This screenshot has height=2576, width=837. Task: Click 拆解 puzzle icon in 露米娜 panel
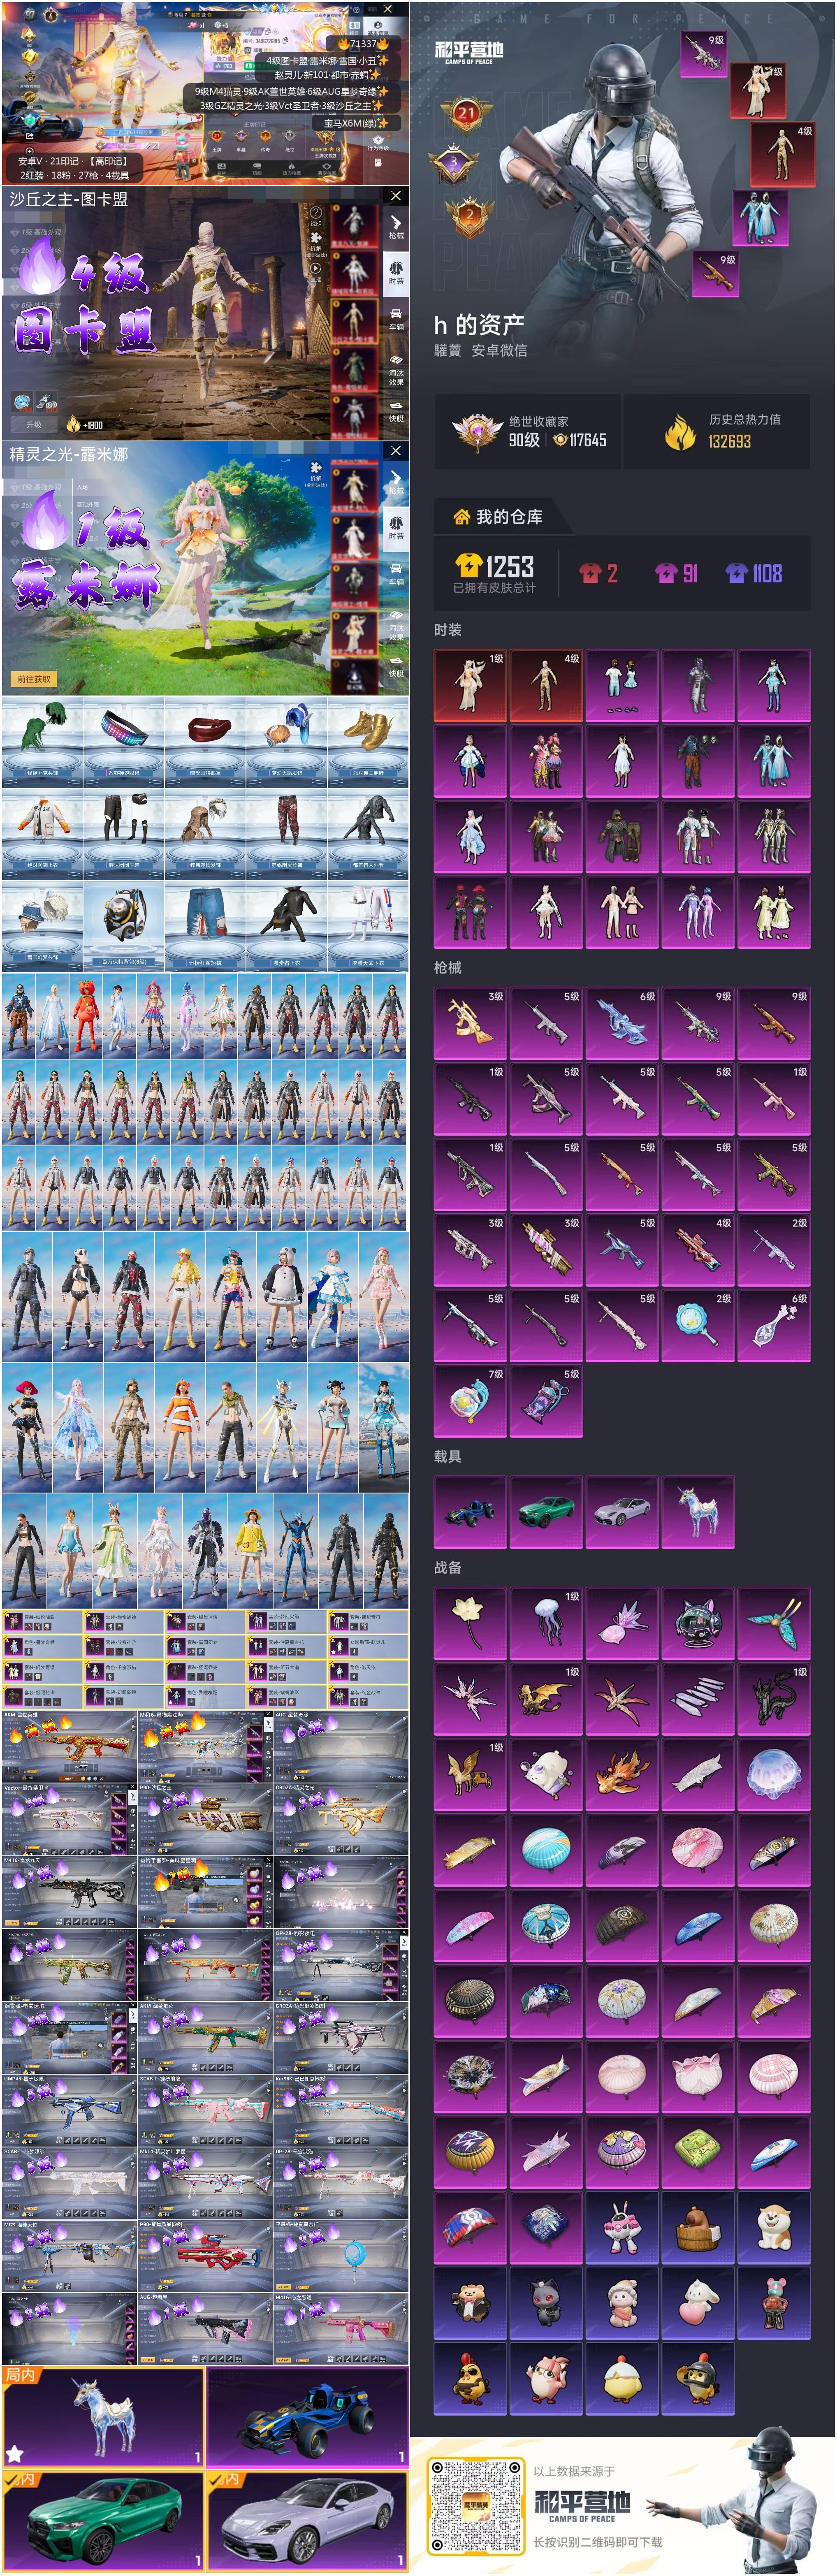(316, 469)
